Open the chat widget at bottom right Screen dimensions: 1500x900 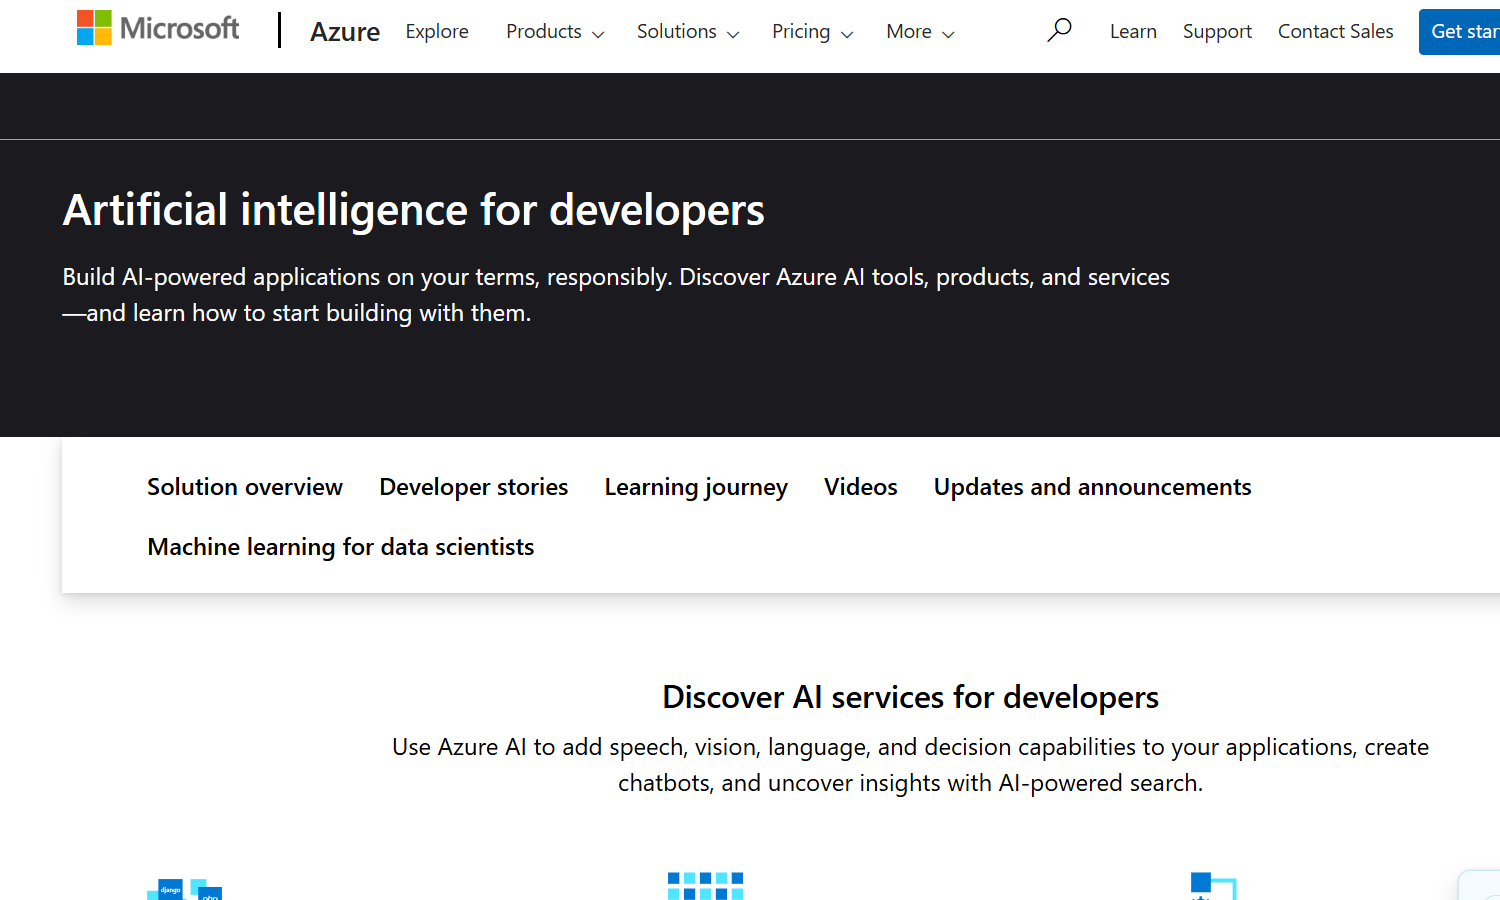1480,886
